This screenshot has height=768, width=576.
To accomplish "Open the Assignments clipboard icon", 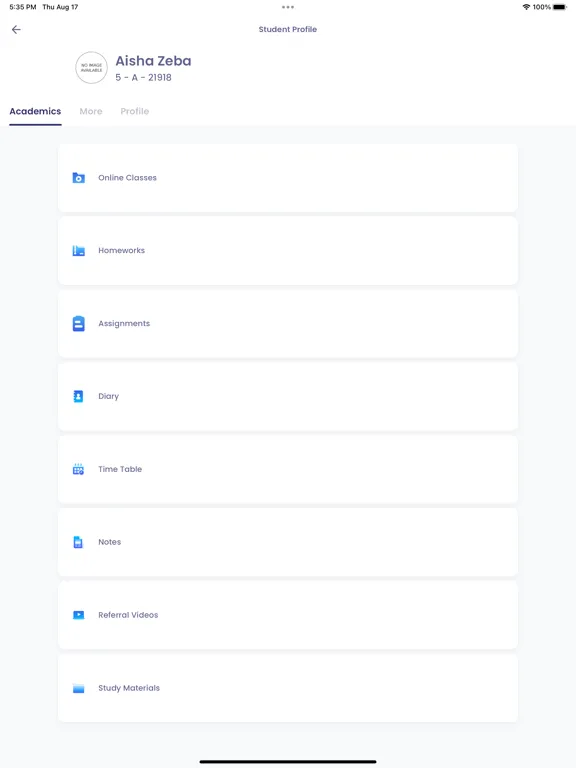I will tap(78, 323).
